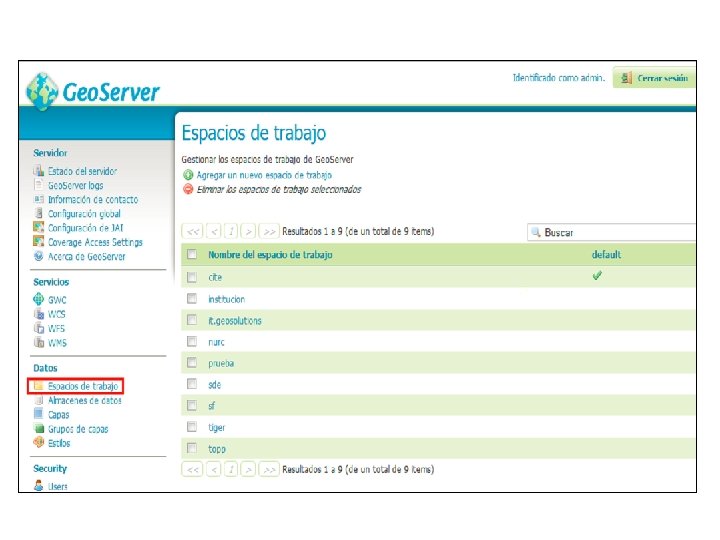Click the Almacenes de datos icon
The image size is (720, 540).
(x=39, y=400)
